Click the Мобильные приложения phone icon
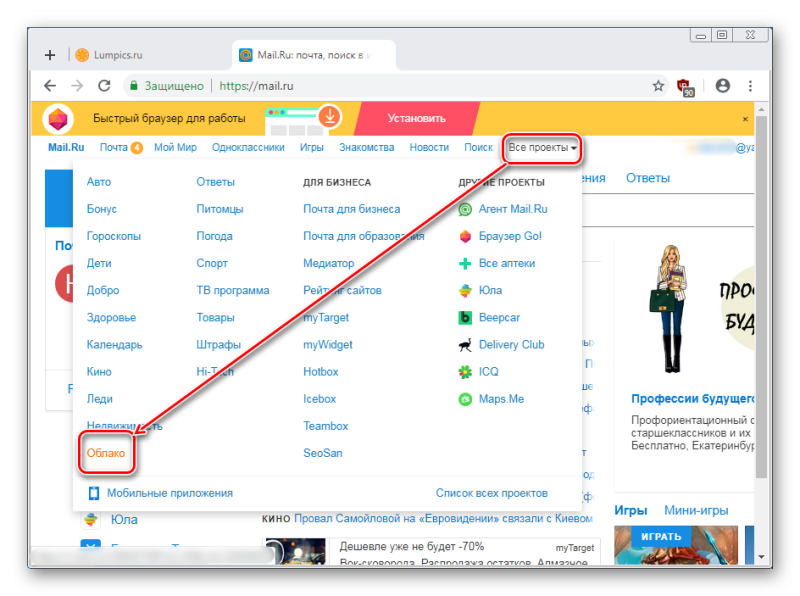The height and width of the screenshot is (596, 800). 94,493
